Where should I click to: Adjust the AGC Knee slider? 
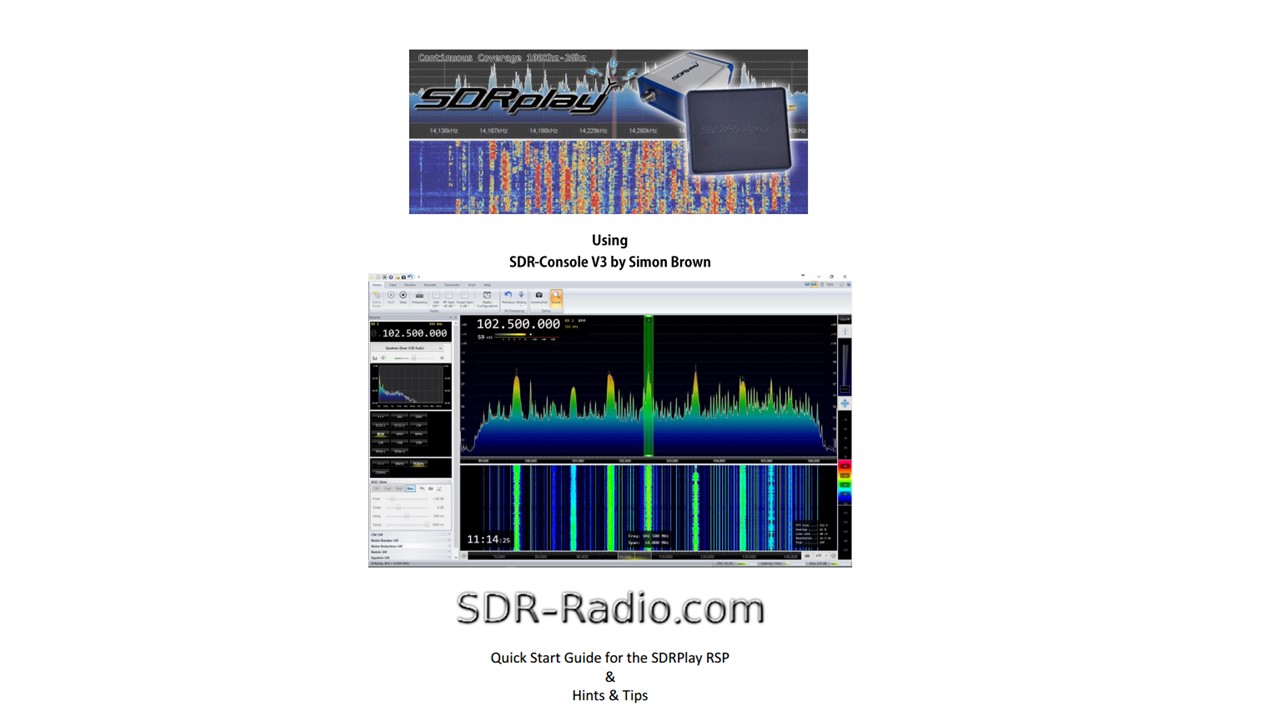point(407,499)
